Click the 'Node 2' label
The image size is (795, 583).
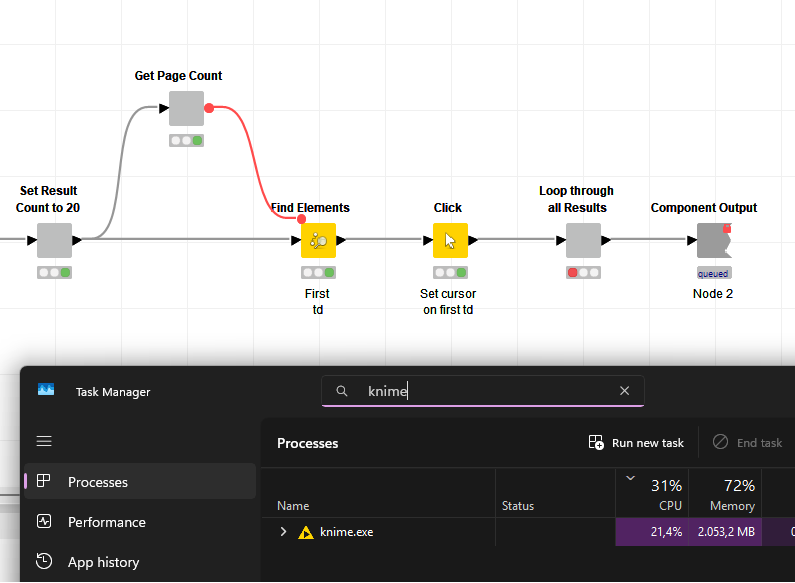click(713, 294)
